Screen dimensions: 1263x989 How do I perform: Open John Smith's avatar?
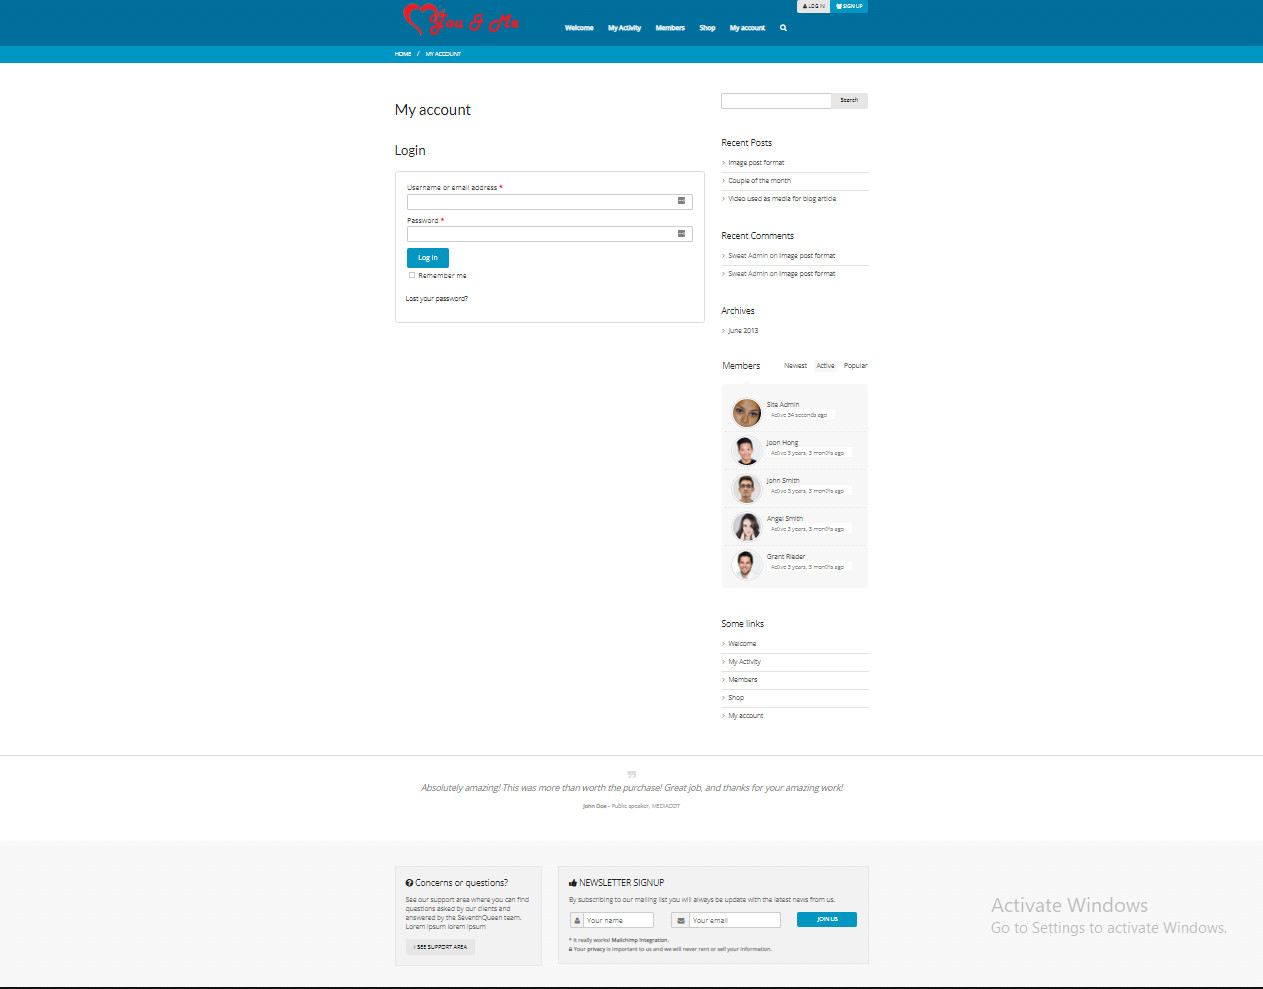[747, 488]
